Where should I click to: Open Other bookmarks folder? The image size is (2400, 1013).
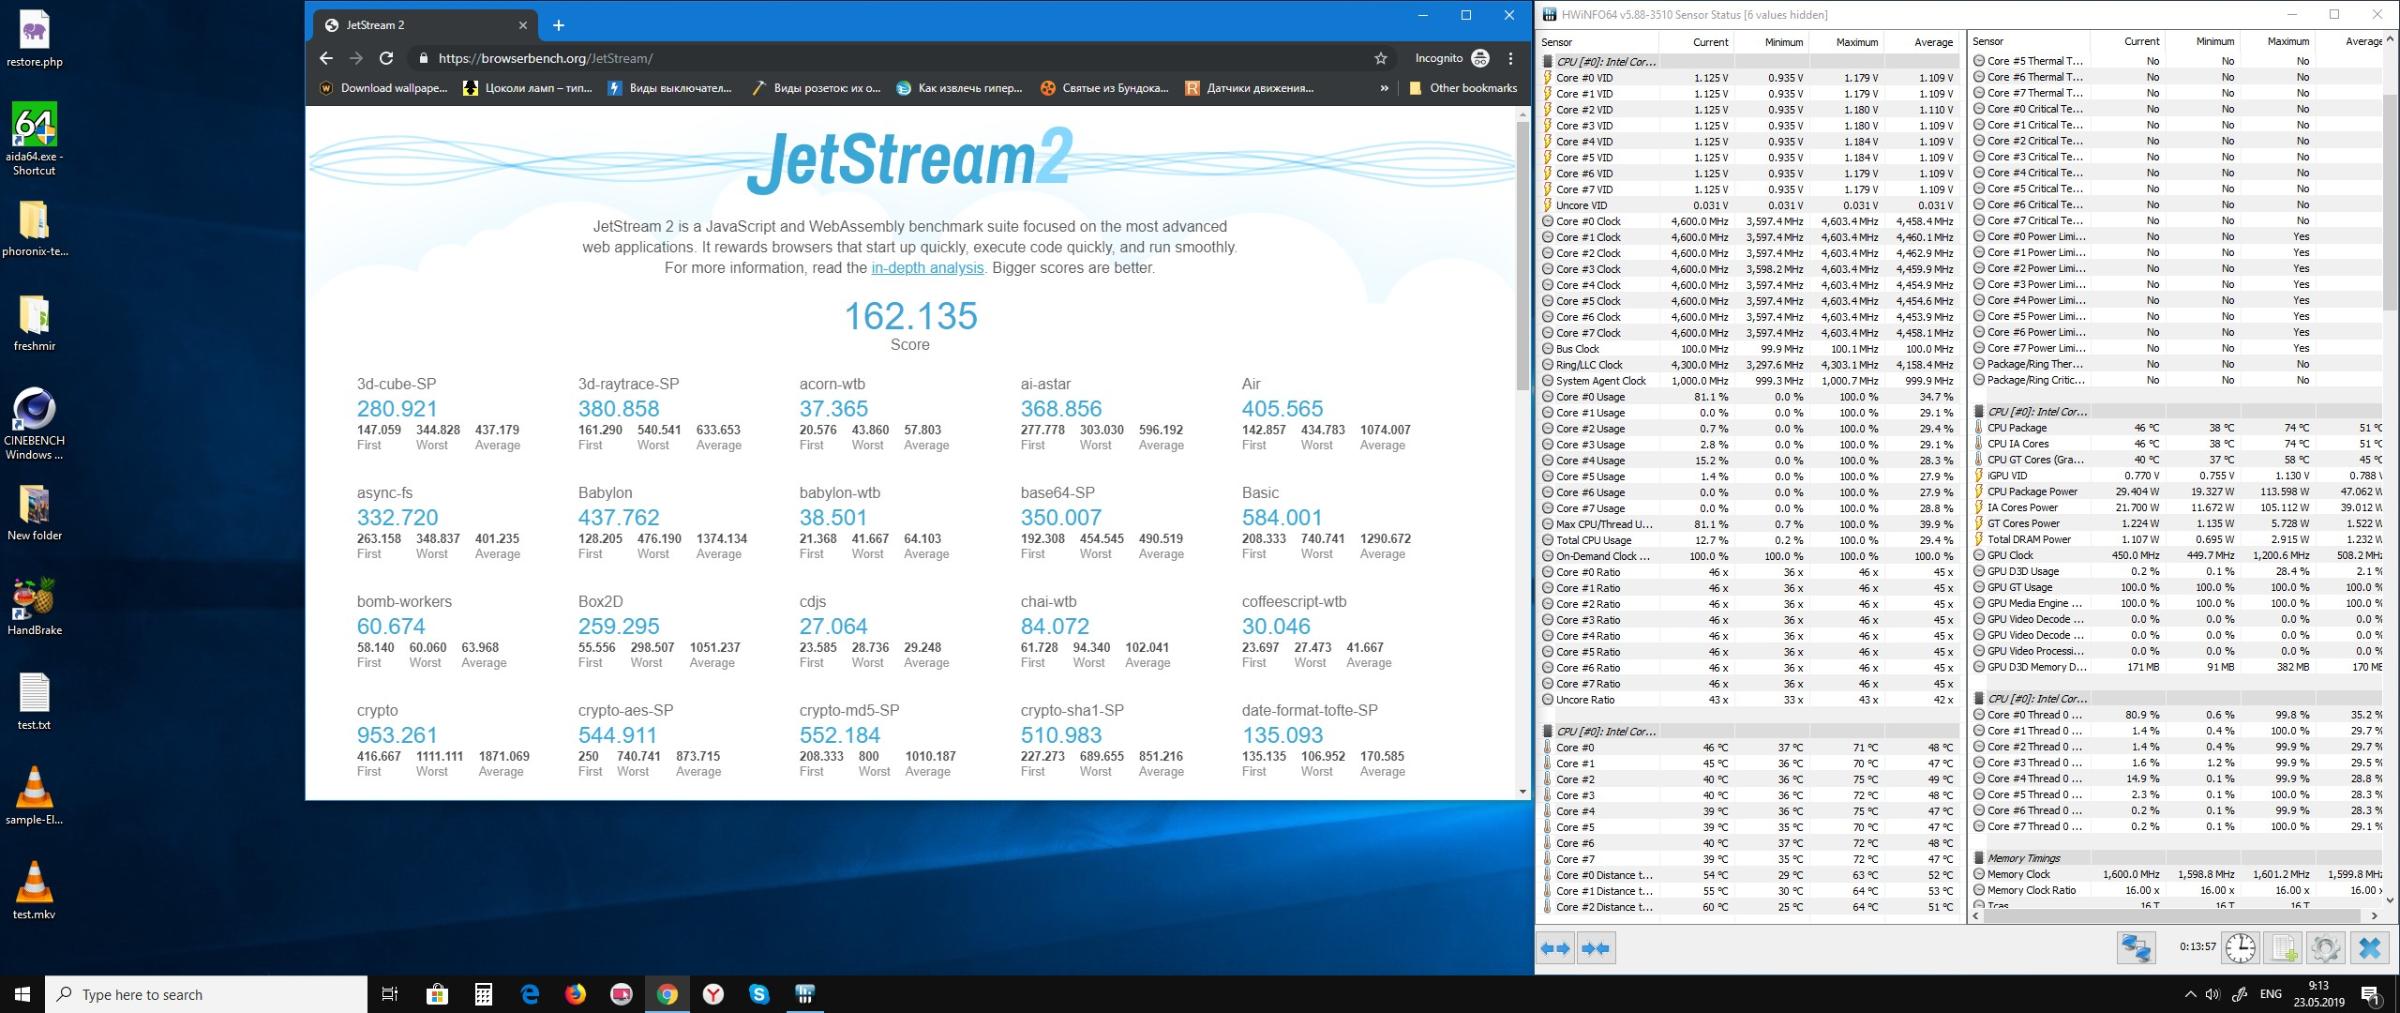(x=1463, y=88)
